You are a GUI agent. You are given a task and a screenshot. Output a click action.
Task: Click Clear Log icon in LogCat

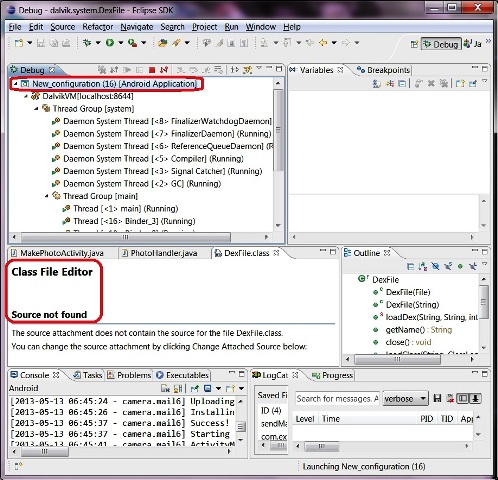pos(450,398)
